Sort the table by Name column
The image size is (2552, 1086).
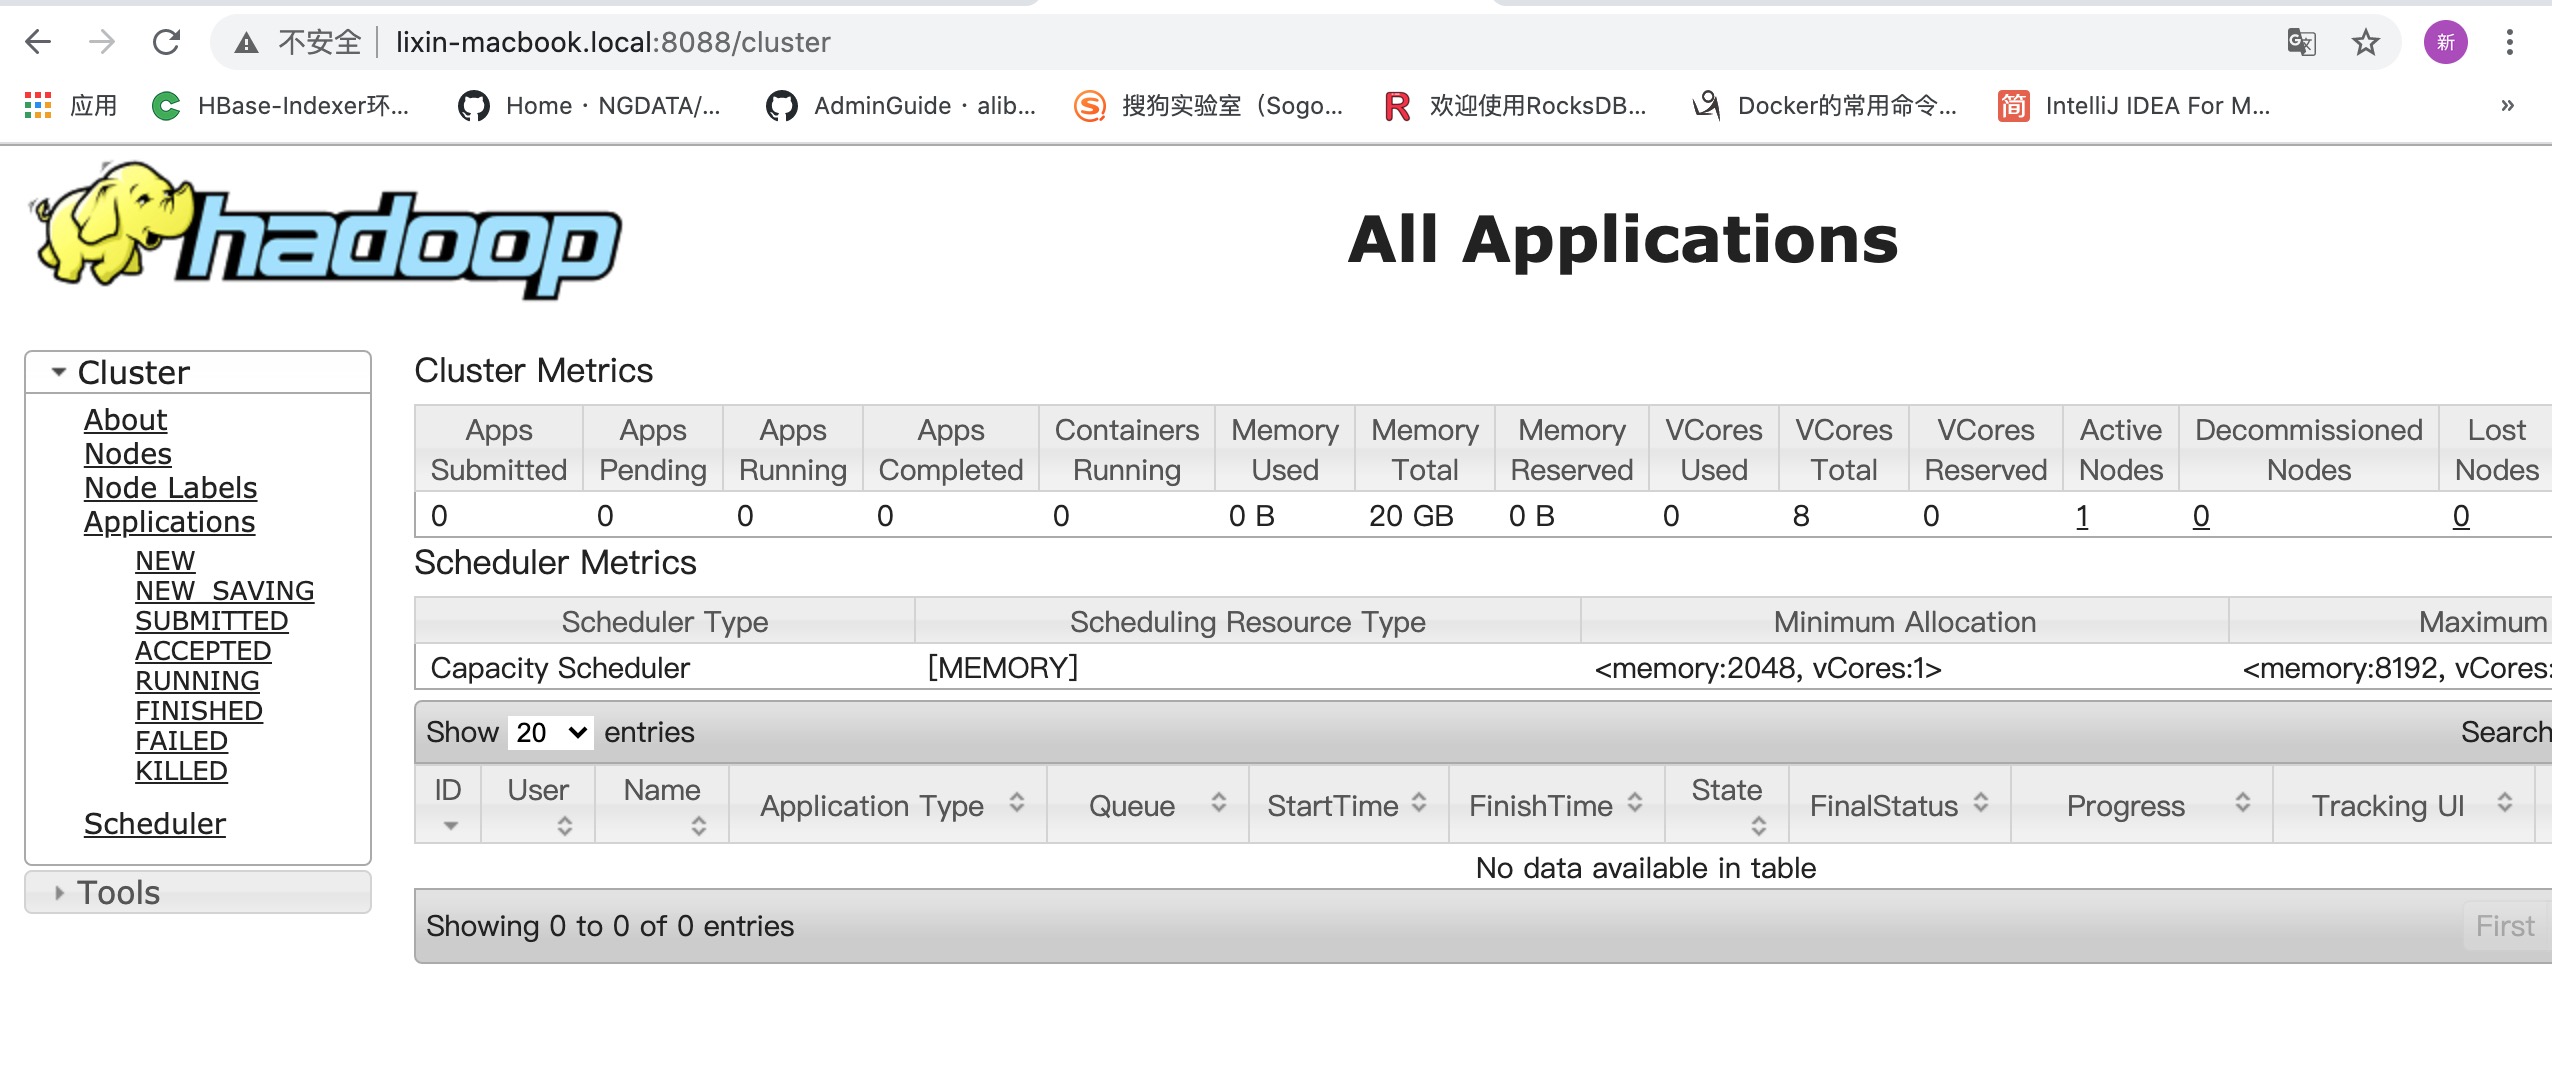point(662,804)
